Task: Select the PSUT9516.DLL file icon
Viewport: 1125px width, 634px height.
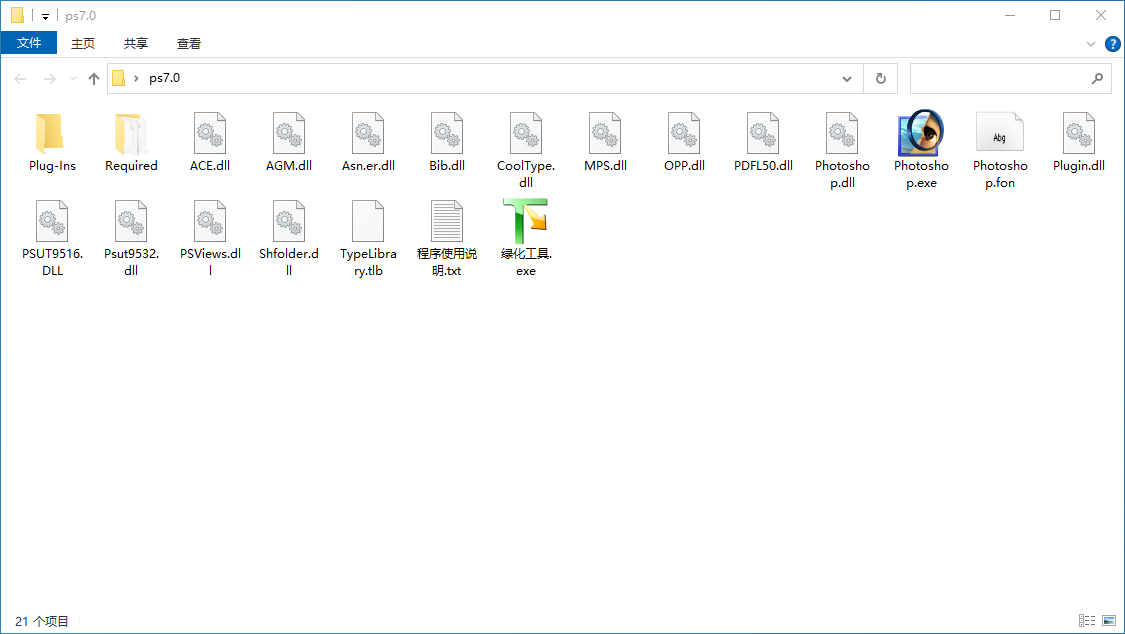Action: coord(52,221)
